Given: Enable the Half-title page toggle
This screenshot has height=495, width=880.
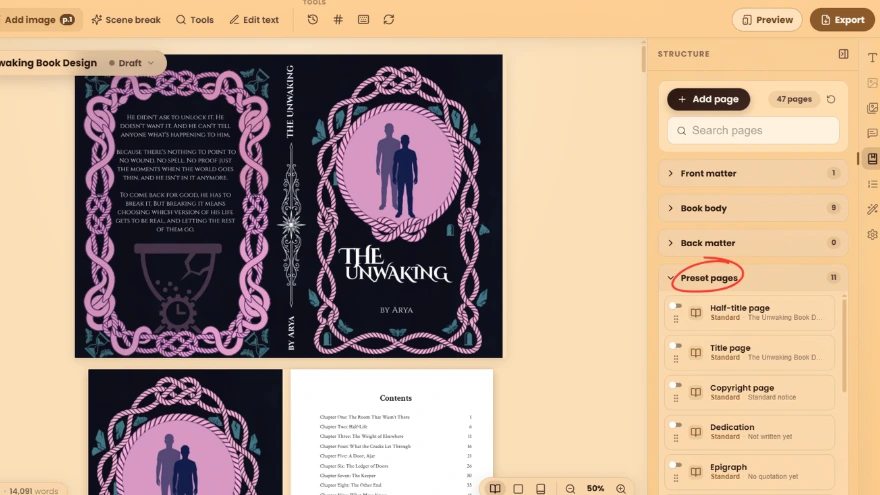Looking at the screenshot, I should [675, 306].
